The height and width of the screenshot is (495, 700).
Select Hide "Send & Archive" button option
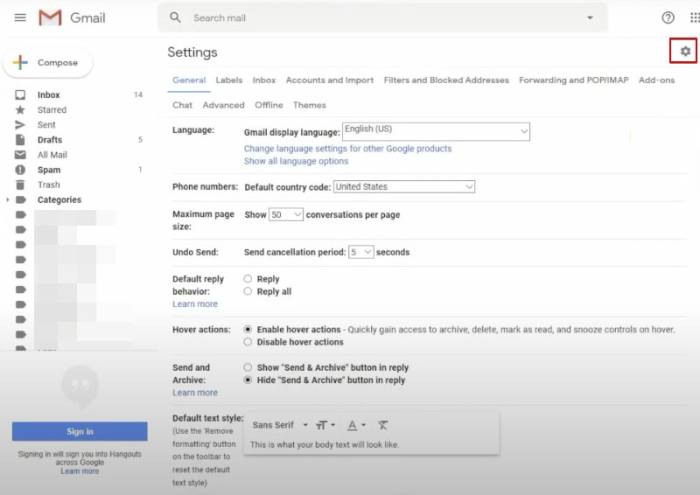(x=248, y=380)
